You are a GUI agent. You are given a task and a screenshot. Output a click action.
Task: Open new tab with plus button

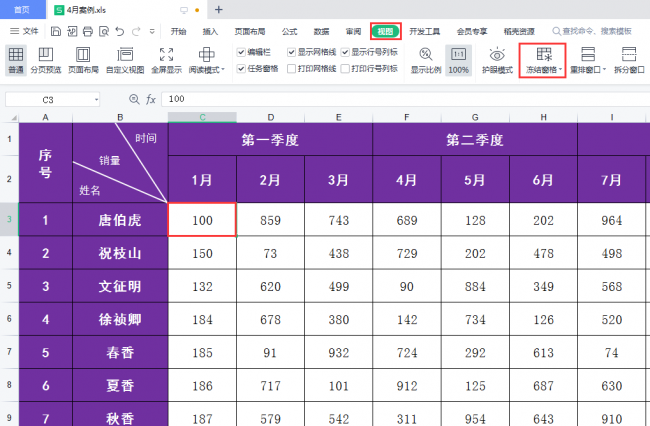218,10
